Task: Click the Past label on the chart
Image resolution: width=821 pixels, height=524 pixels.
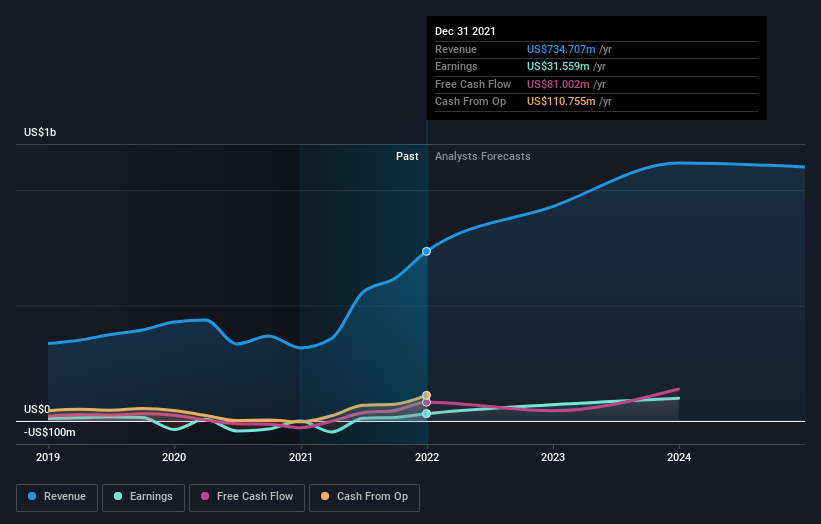Action: [x=407, y=157]
